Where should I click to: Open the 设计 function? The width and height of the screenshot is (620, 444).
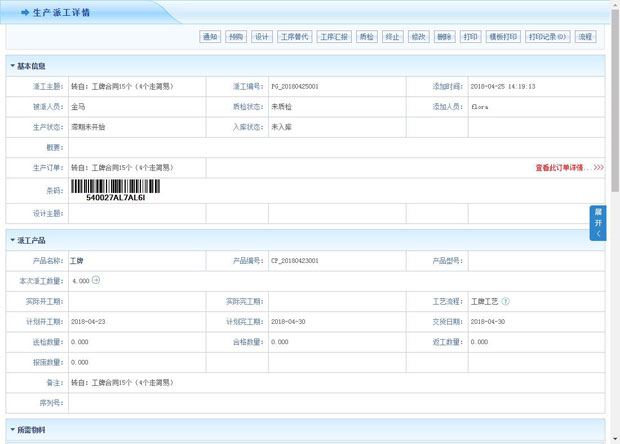click(262, 37)
